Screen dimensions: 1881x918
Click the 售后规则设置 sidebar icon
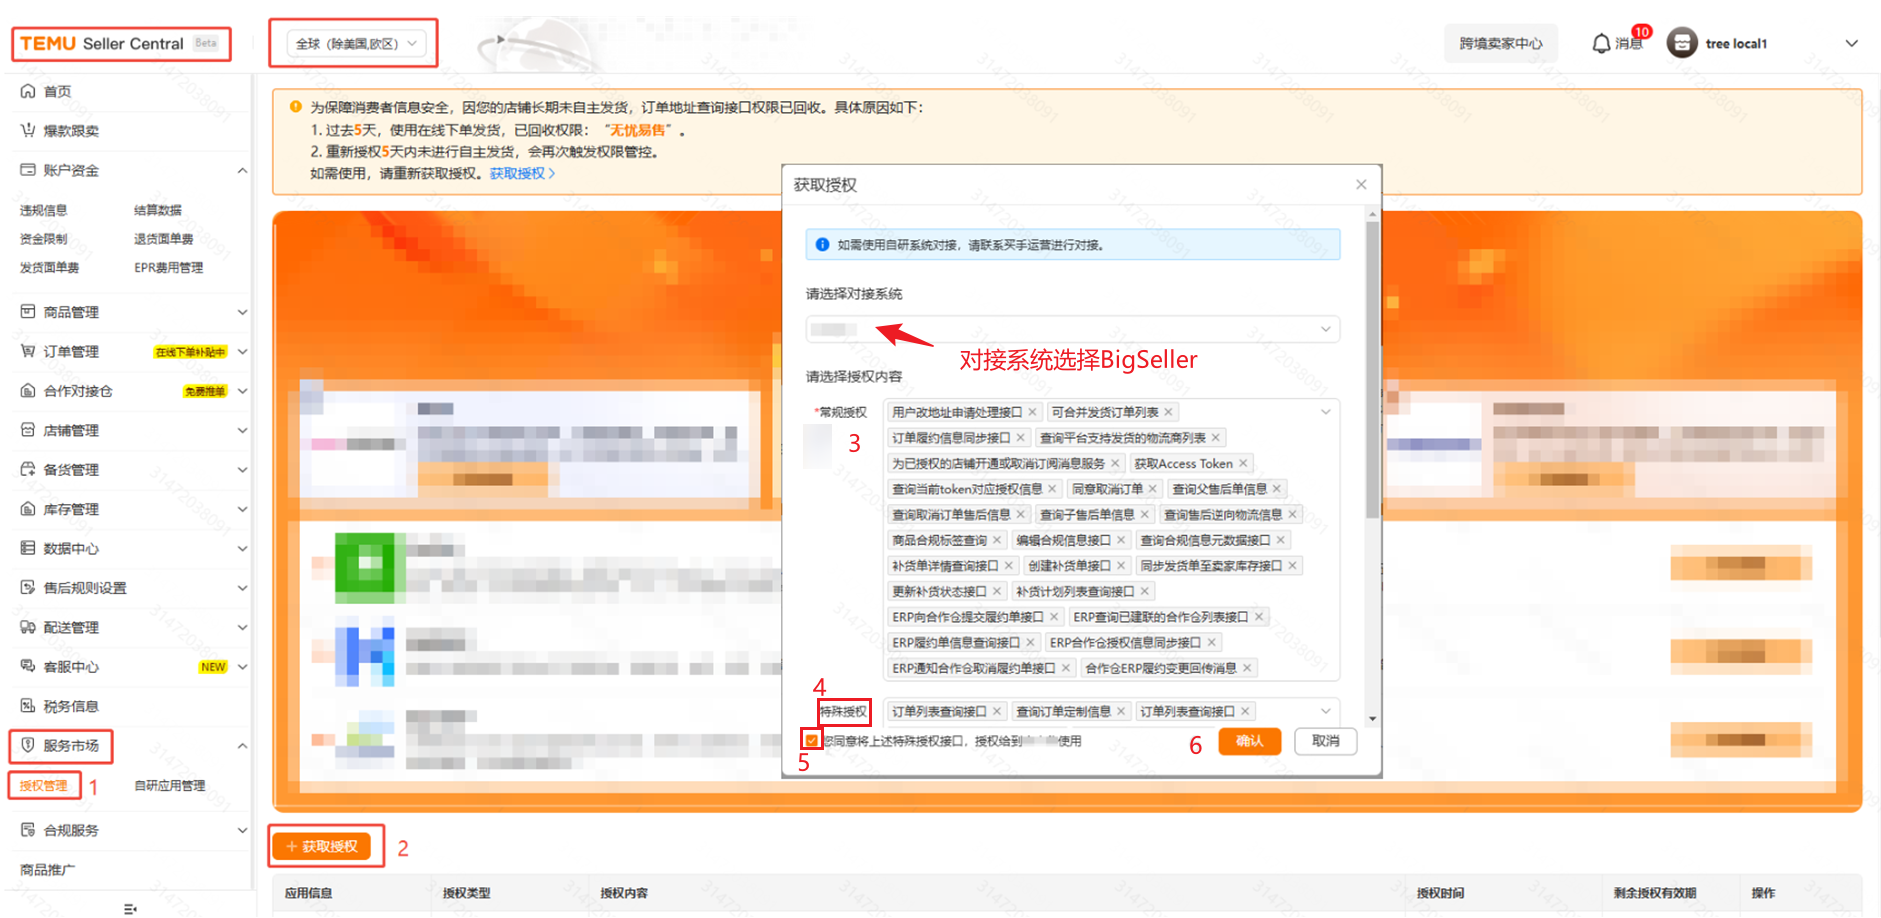coord(28,588)
